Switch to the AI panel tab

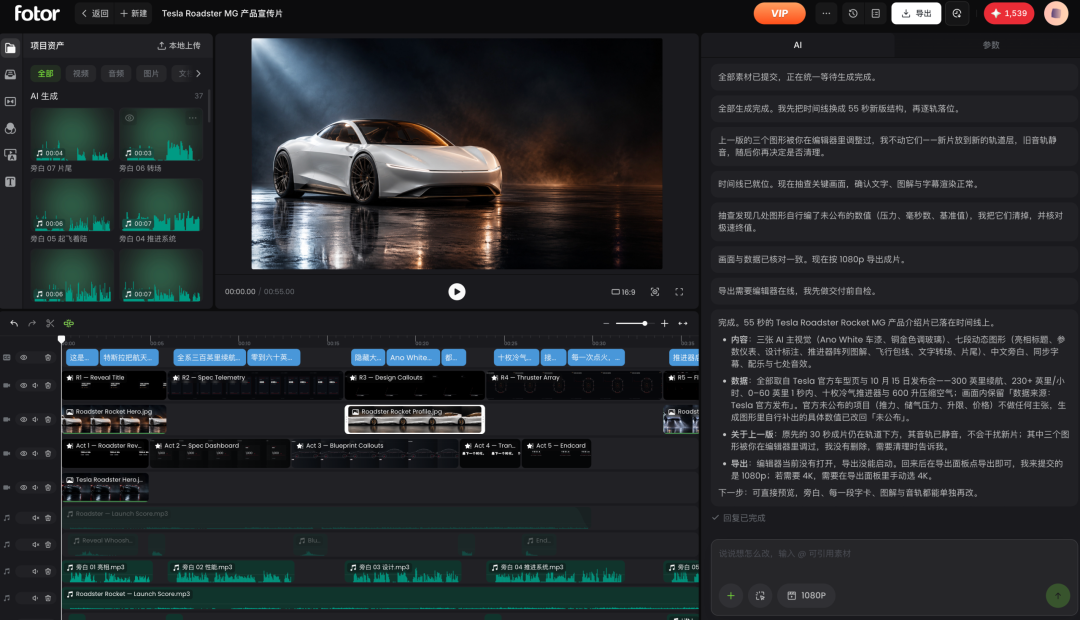pyautogui.click(x=798, y=45)
